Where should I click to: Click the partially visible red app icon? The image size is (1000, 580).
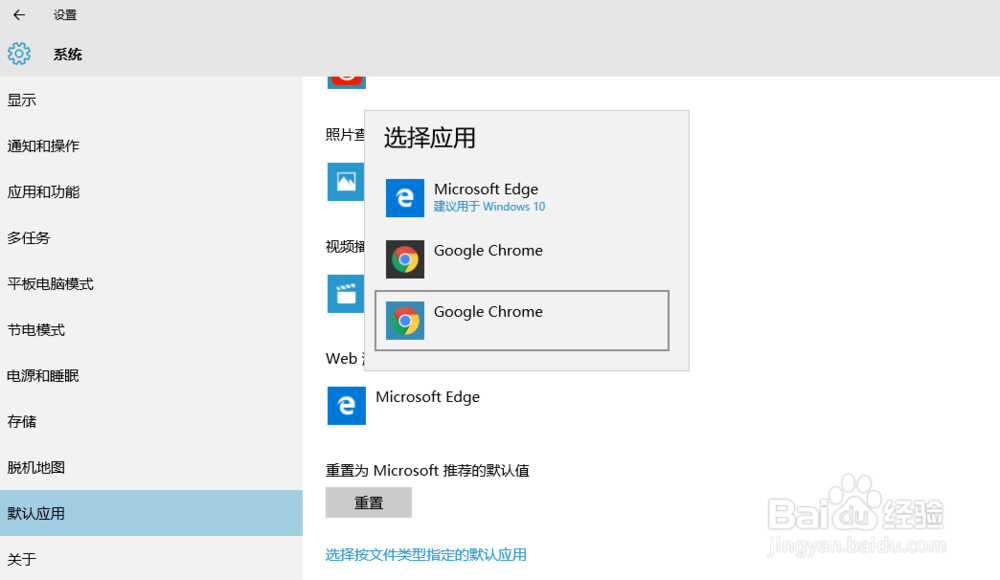tap(346, 82)
